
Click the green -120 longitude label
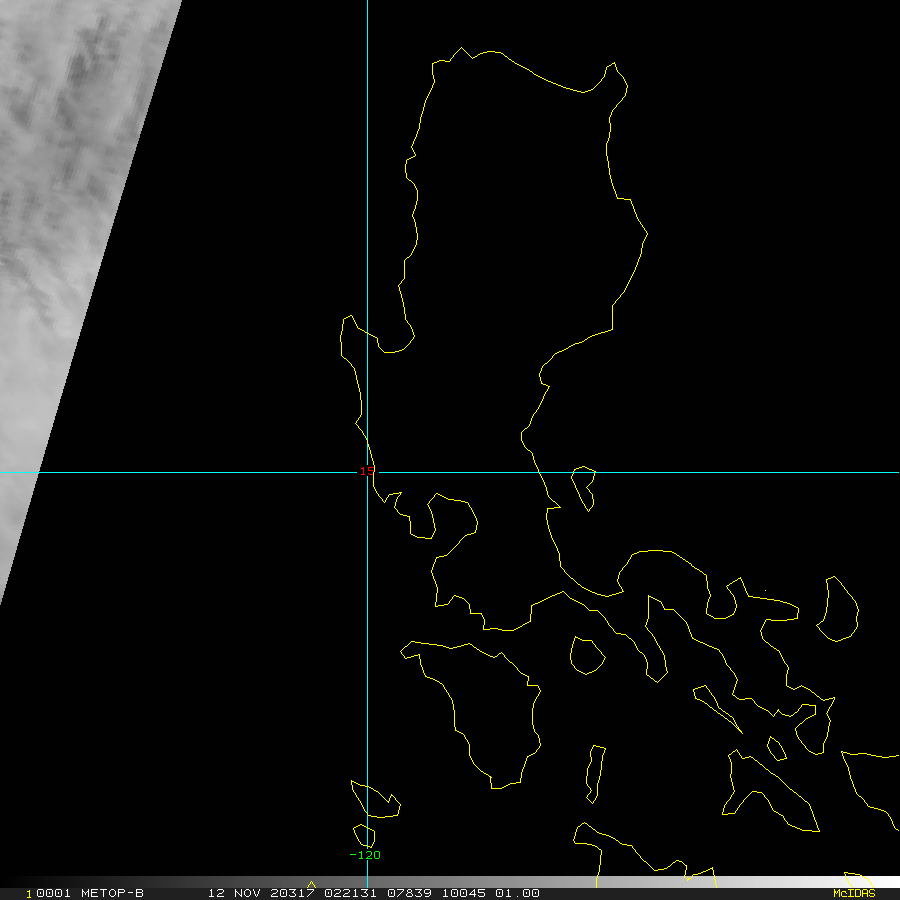(365, 855)
